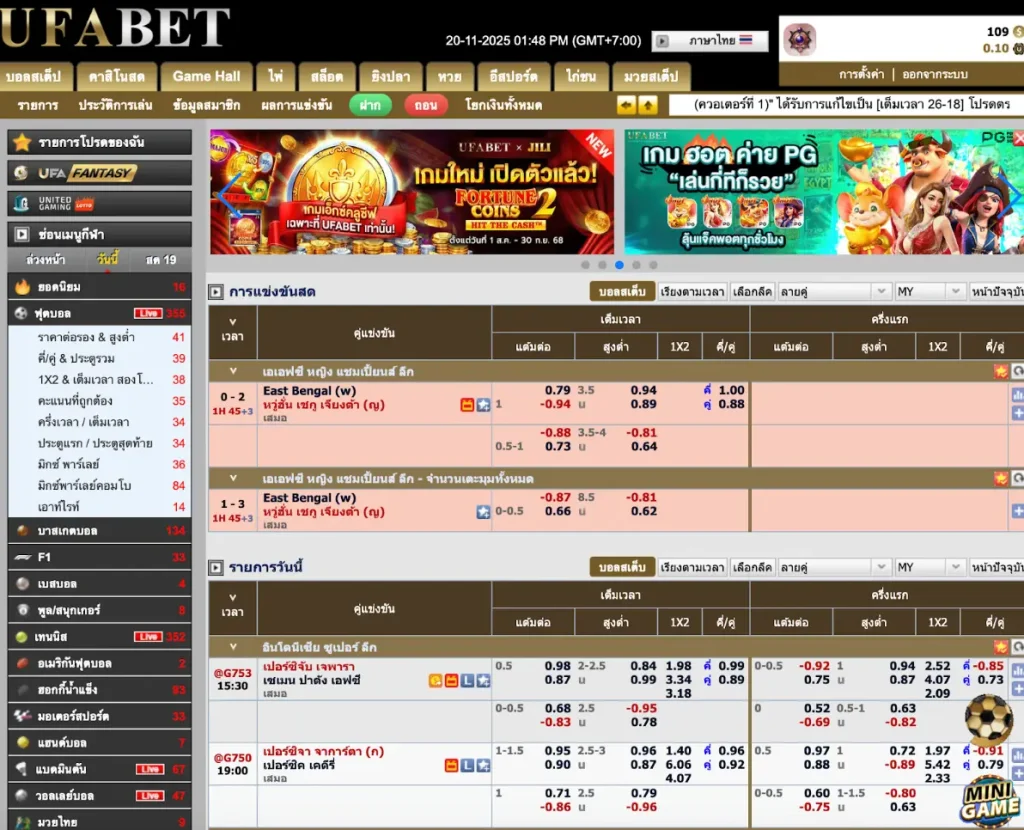The image size is (1024, 830).
Task: Toggle favorite star for Persijap Jepara match
Action: pos(483,681)
